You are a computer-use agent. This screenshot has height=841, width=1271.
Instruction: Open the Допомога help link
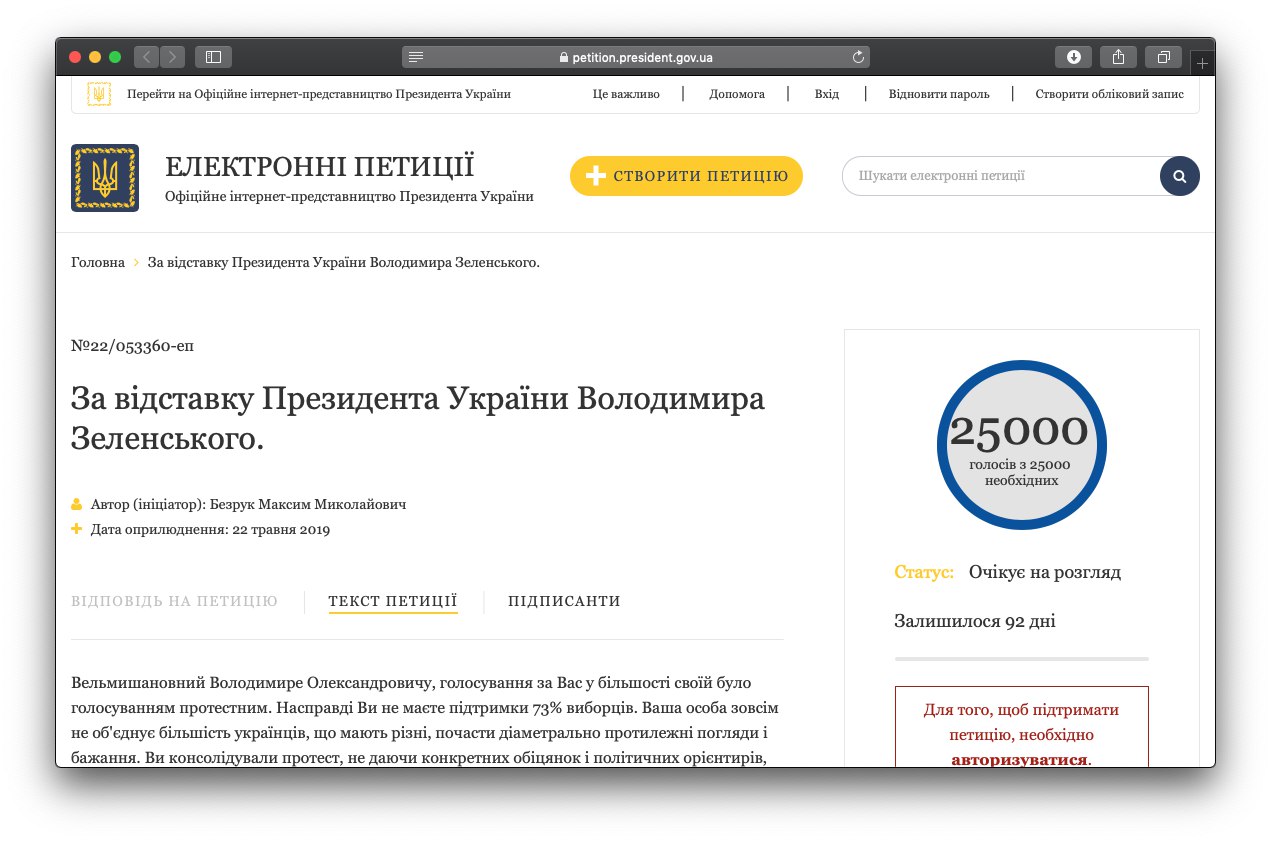(737, 94)
